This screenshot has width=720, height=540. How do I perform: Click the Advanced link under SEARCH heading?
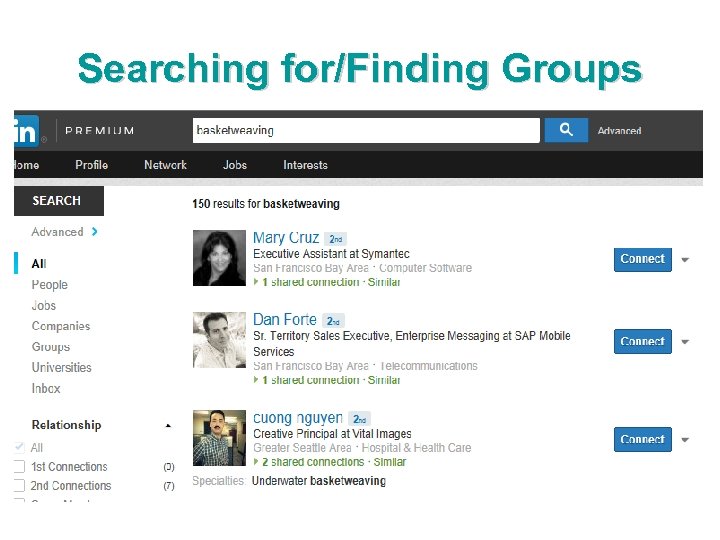[x=57, y=232]
